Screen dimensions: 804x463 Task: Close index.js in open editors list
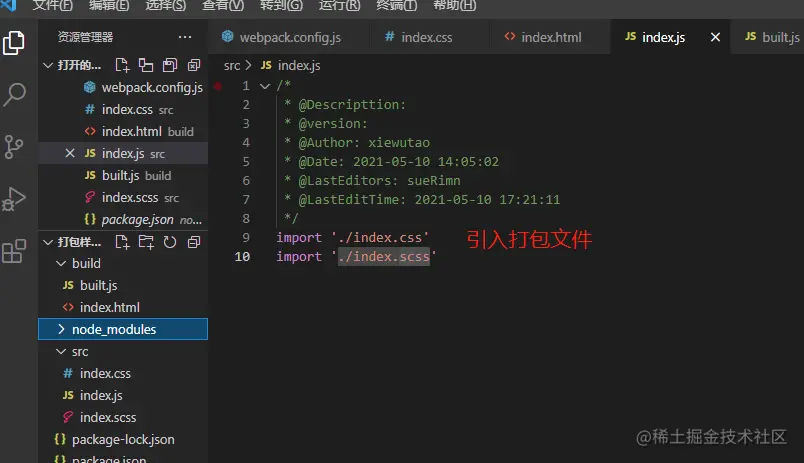[70, 153]
